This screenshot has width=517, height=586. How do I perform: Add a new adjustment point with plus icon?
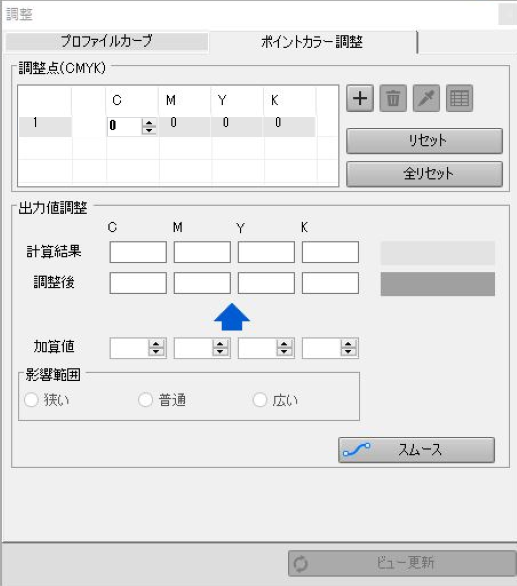360,99
